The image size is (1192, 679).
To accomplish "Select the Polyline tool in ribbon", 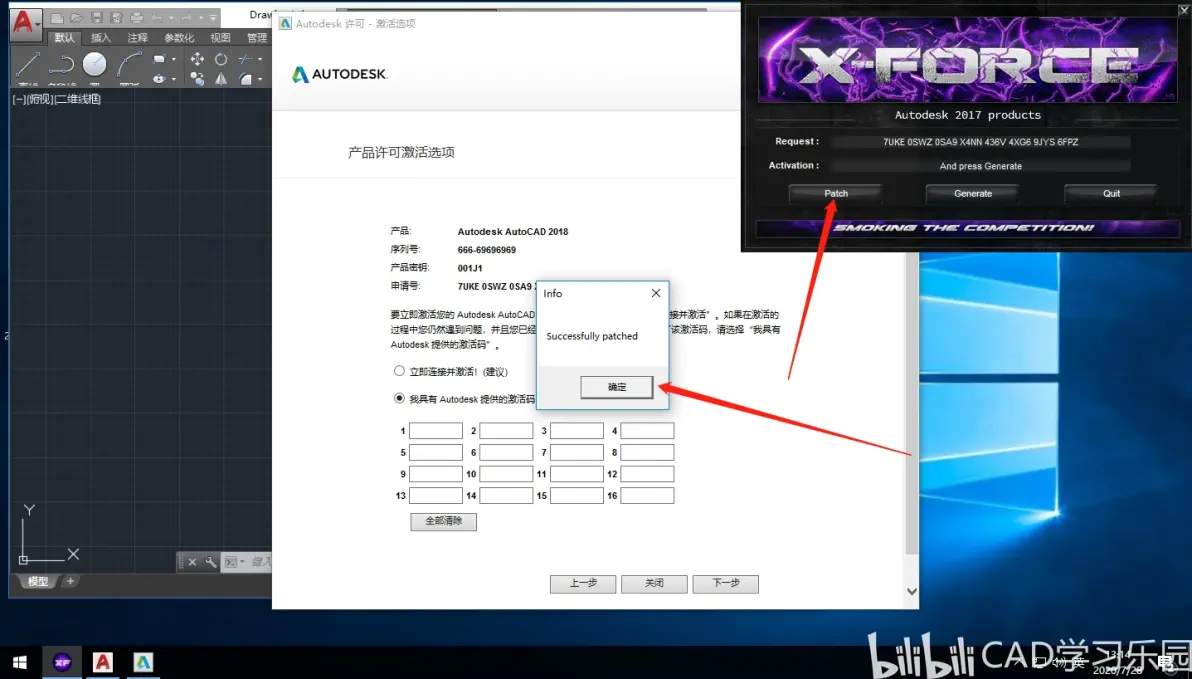I will 61,65.
